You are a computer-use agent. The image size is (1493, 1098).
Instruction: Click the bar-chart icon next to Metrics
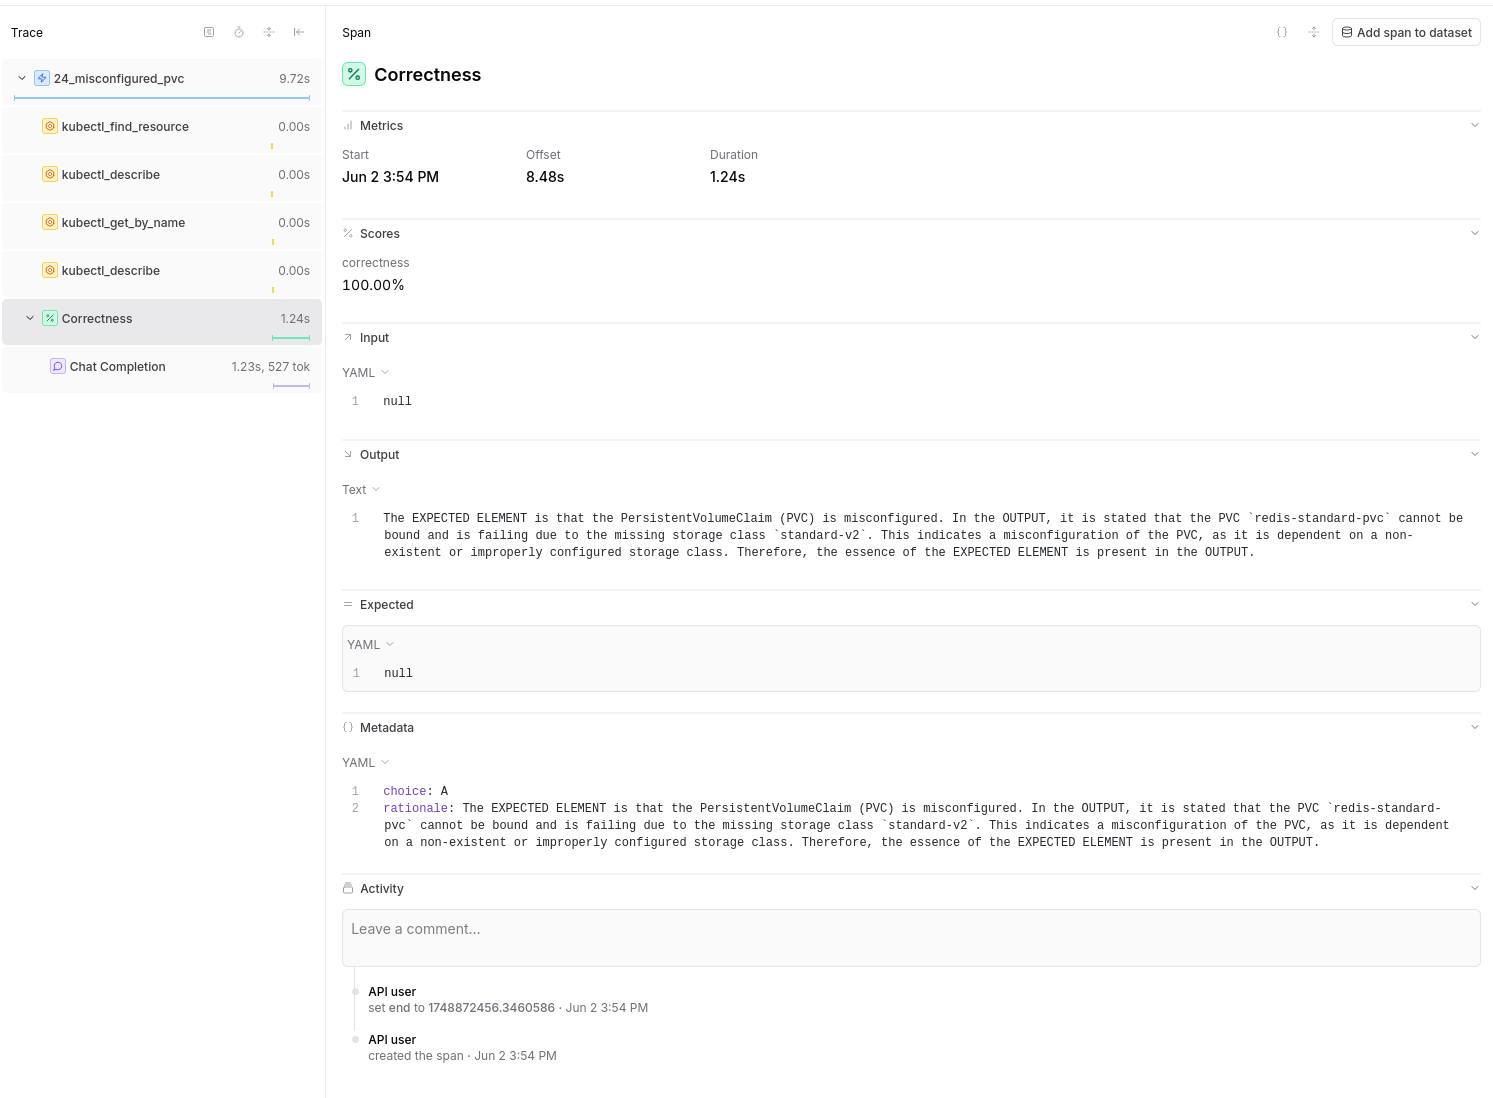click(348, 125)
